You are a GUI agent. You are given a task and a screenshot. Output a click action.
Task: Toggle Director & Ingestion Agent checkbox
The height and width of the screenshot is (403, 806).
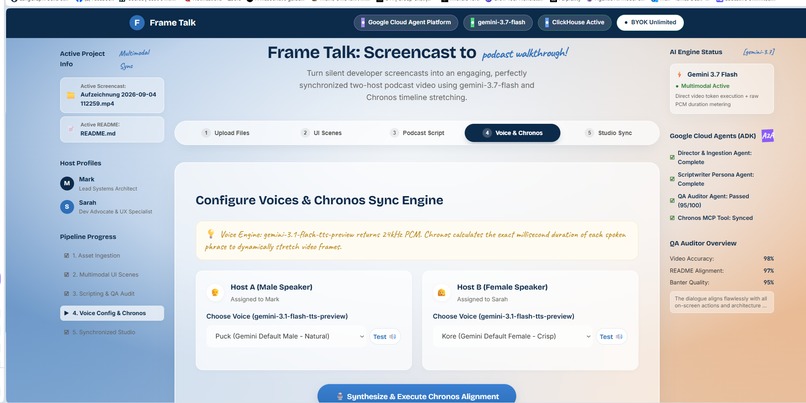672,157
